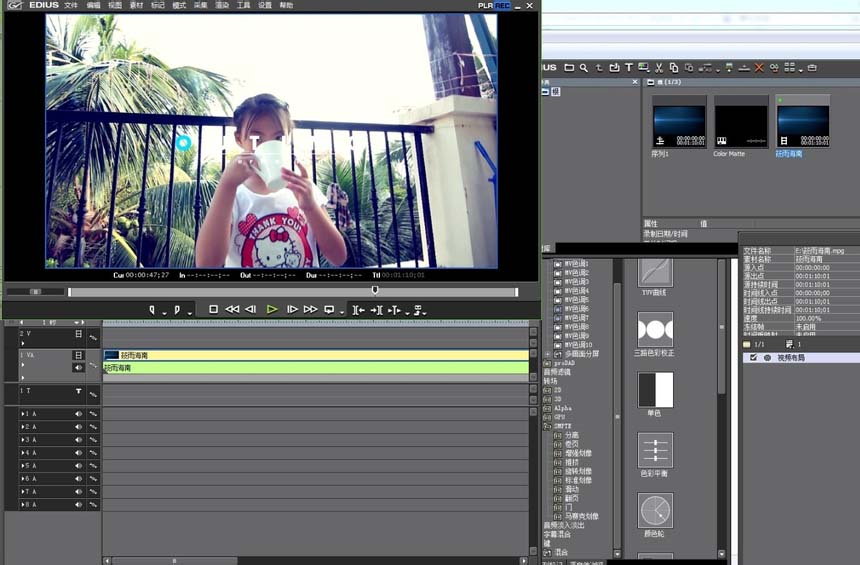The height and width of the screenshot is (565, 860).
Task: Open the 文件 menu
Action: 71,5
